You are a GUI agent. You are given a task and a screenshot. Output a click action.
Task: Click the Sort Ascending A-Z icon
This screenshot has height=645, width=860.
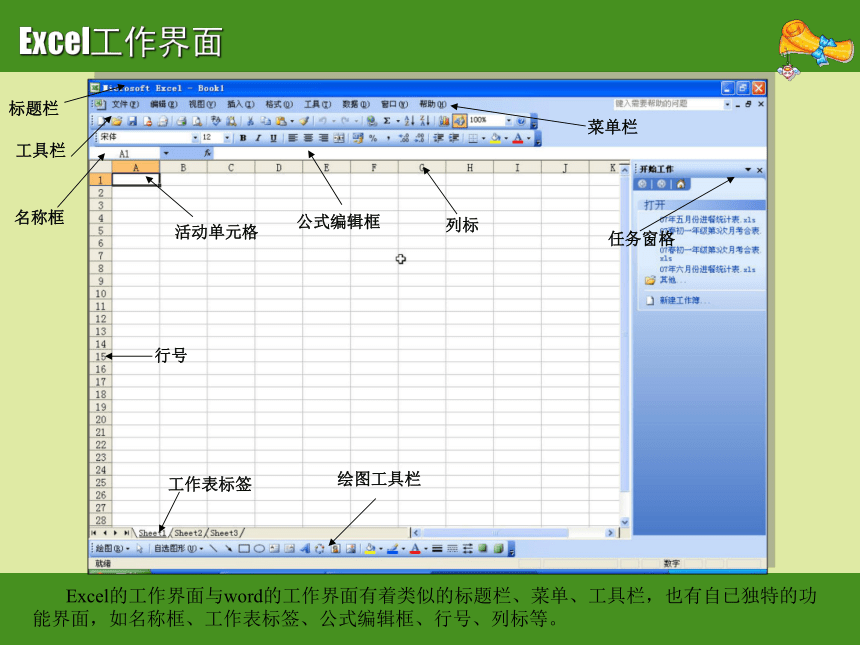pyautogui.click(x=409, y=121)
